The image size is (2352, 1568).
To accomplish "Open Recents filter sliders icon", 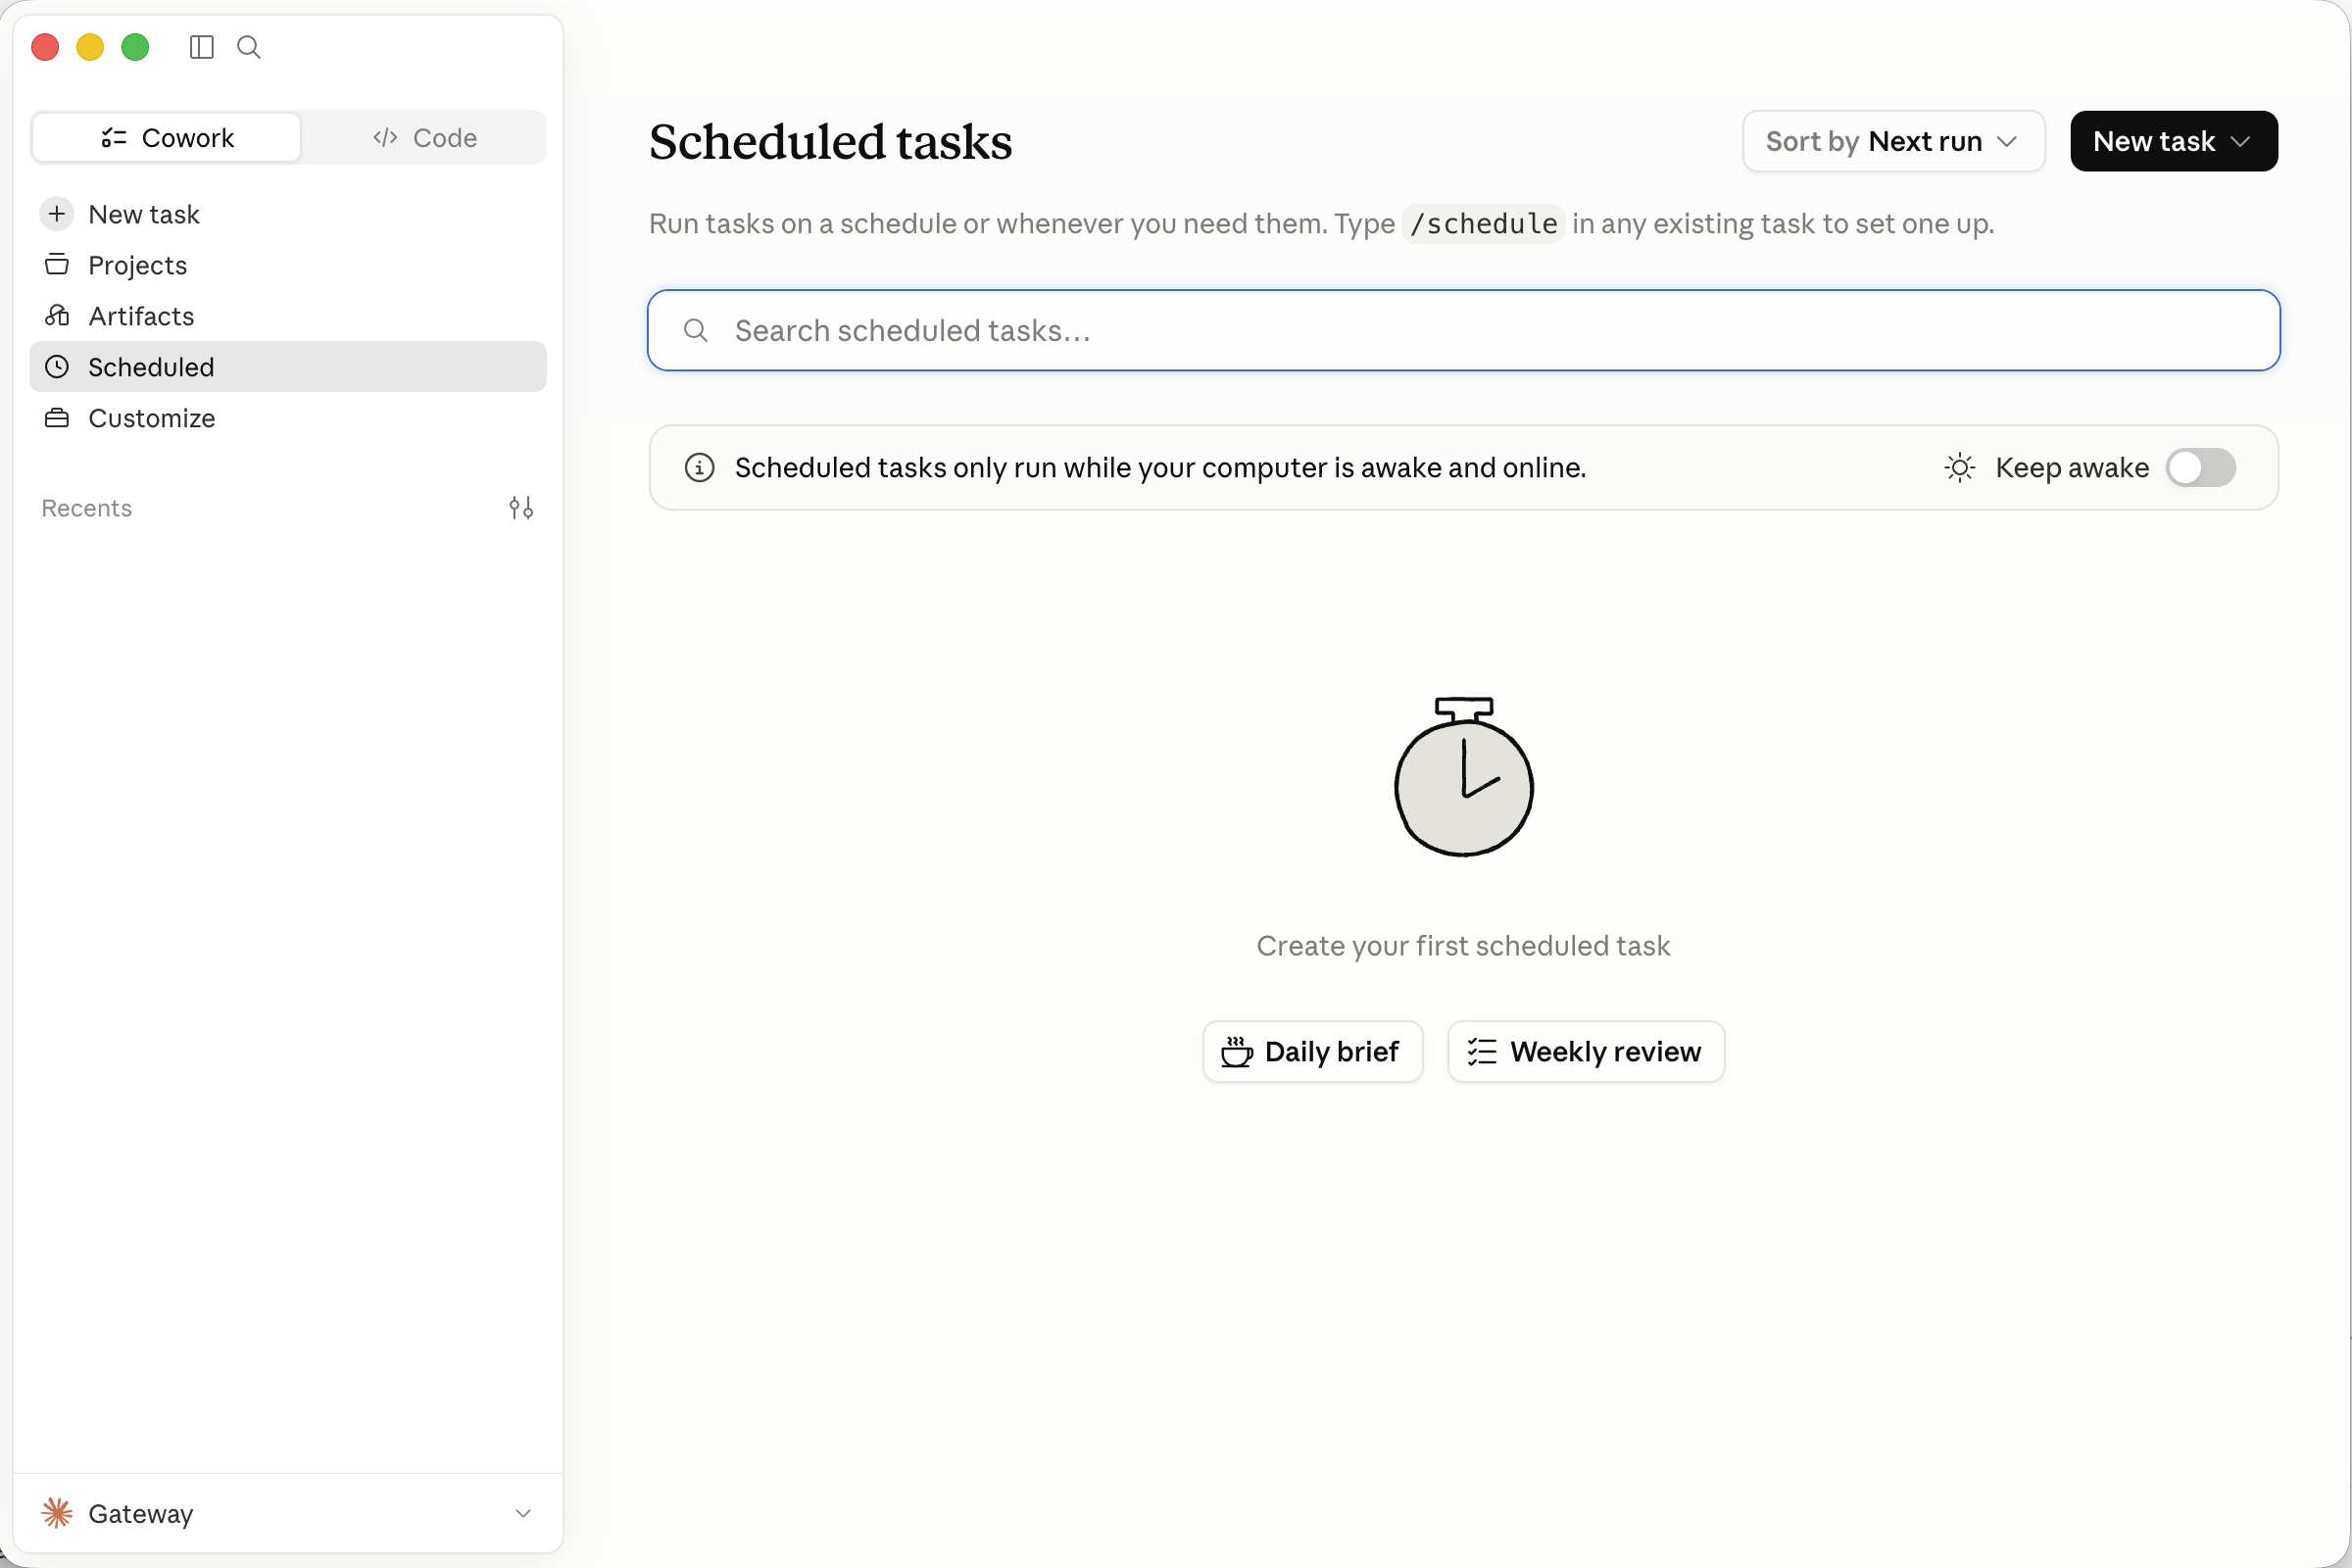I will pos(521,508).
